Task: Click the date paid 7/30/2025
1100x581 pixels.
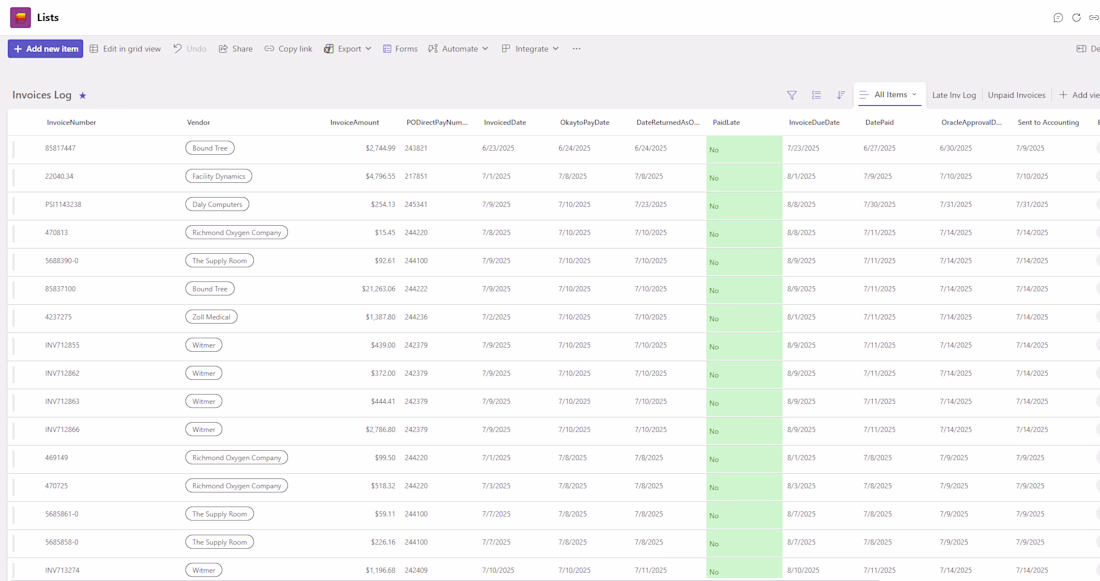Action: tap(880, 204)
